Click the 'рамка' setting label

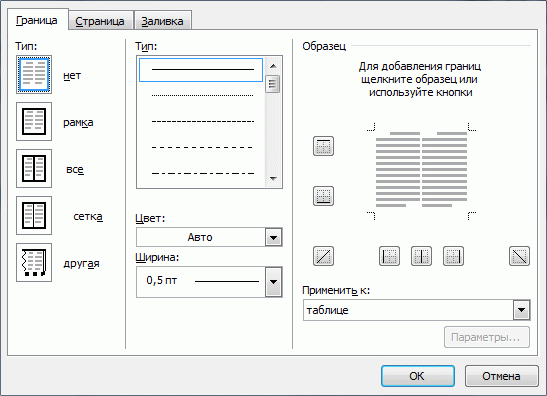pyautogui.click(x=78, y=122)
